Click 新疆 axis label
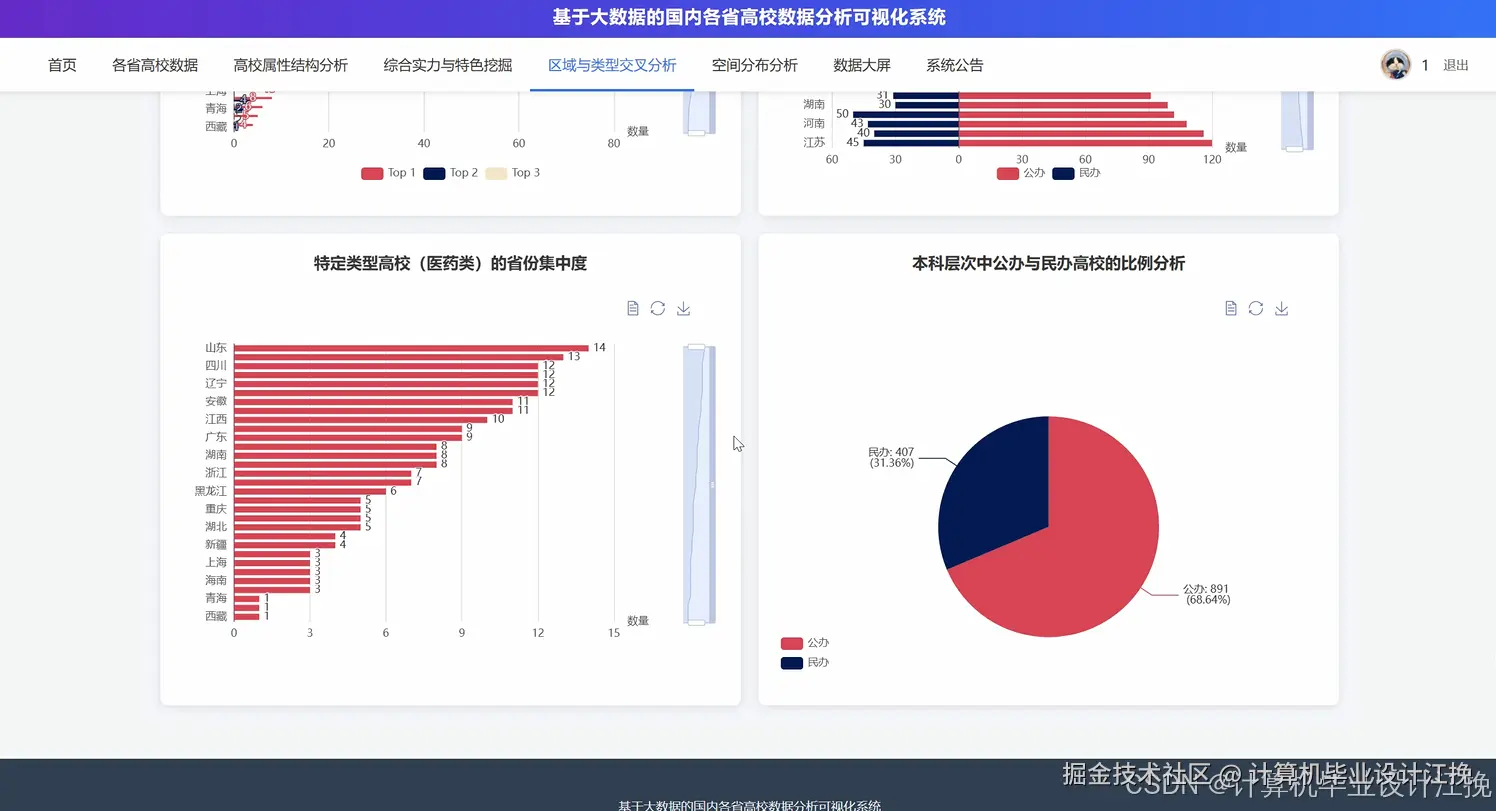Viewport: 1496px width, 811px height. tap(216, 545)
